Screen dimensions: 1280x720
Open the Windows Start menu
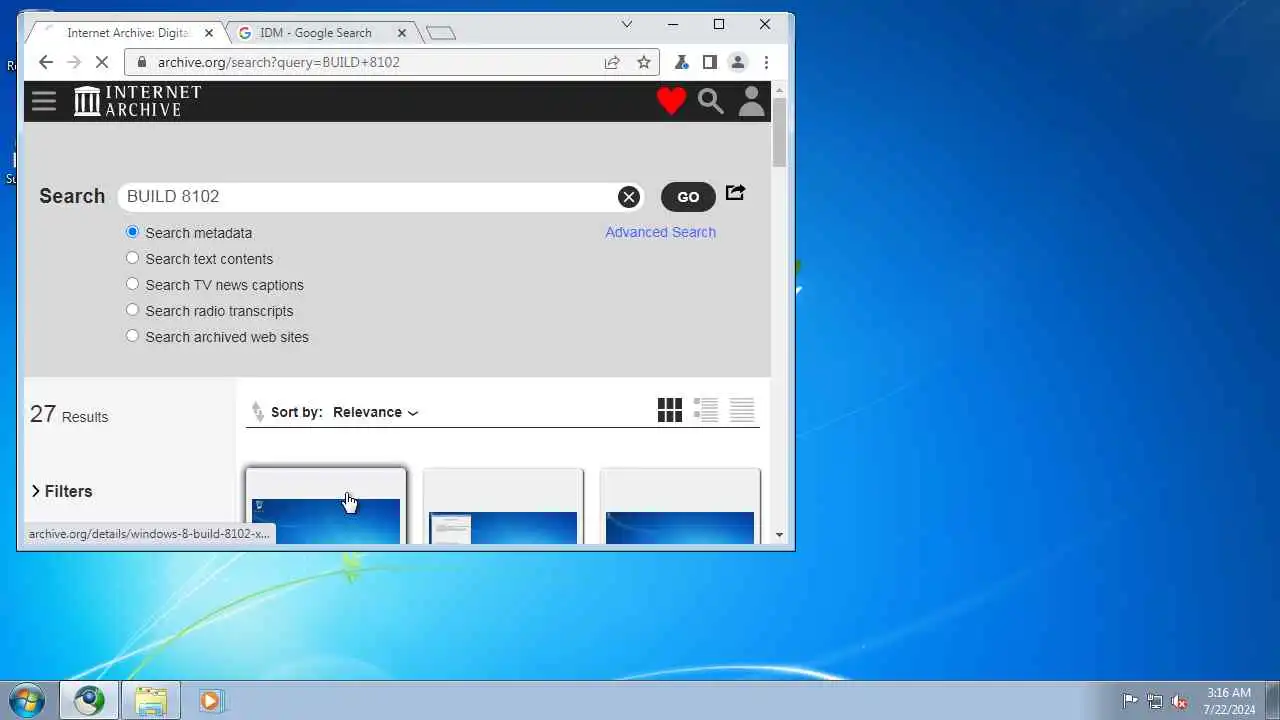click(27, 700)
